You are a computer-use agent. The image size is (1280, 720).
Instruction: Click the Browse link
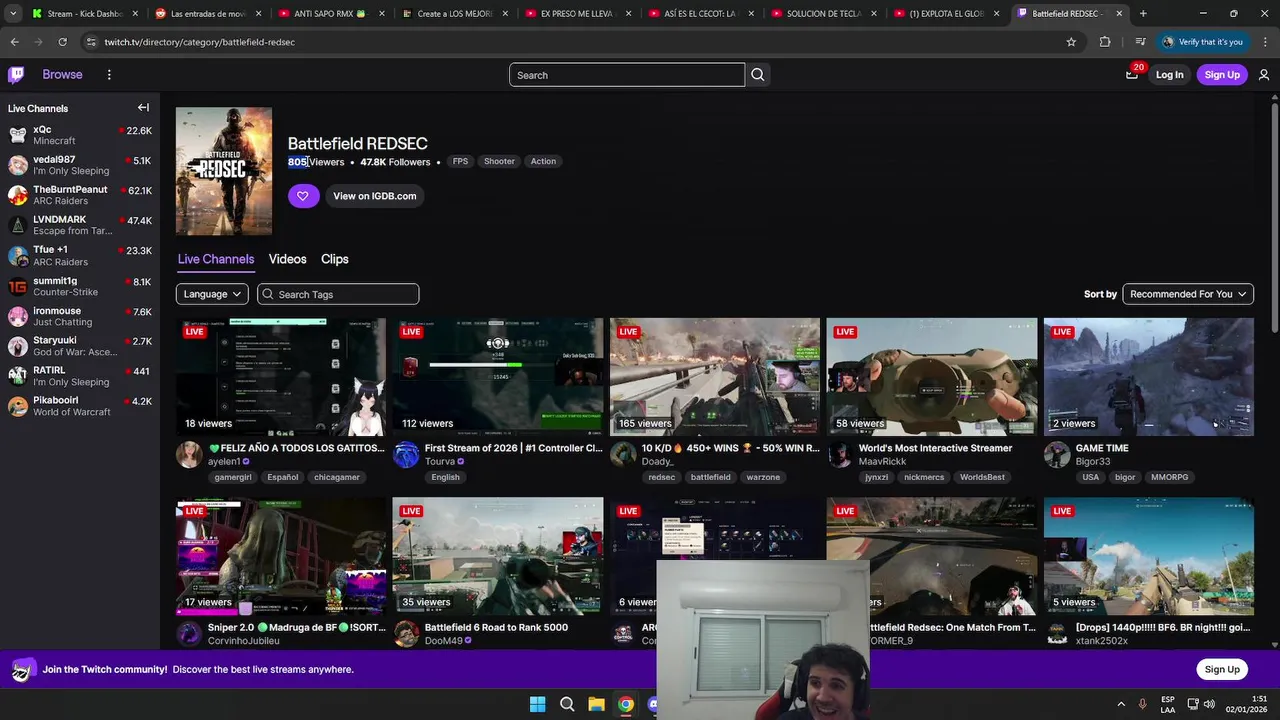pyautogui.click(x=62, y=75)
